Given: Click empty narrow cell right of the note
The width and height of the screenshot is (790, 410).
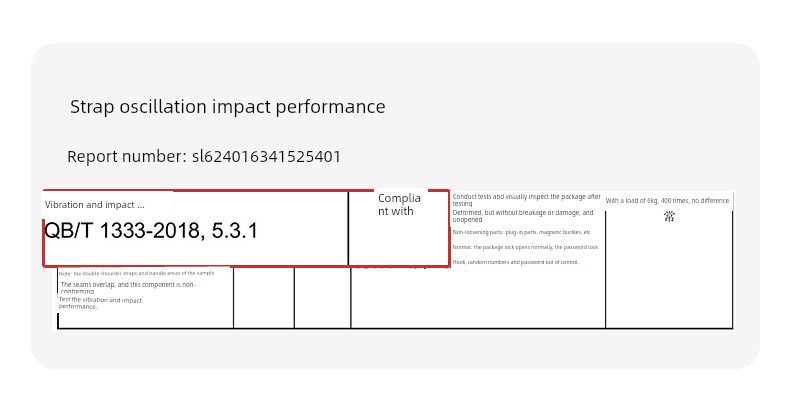Looking at the screenshot, I should [264, 297].
